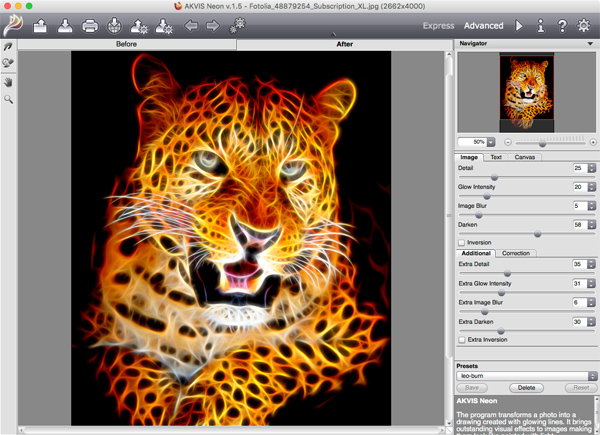Open program info with the i icon
The image size is (600, 435).
[x=542, y=25]
